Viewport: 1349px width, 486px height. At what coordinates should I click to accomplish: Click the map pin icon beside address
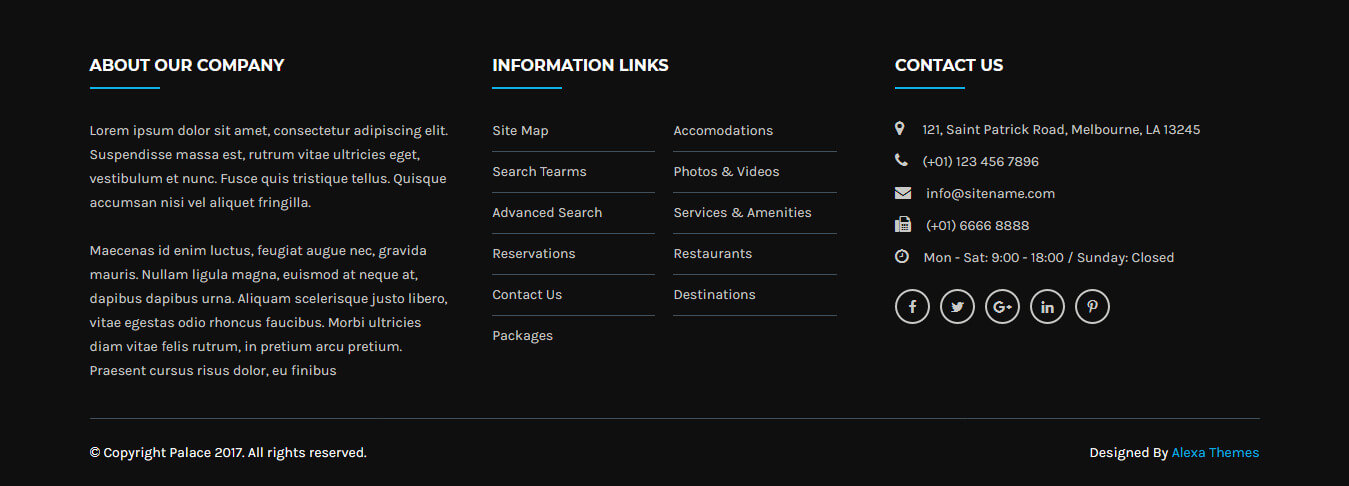pyautogui.click(x=900, y=129)
